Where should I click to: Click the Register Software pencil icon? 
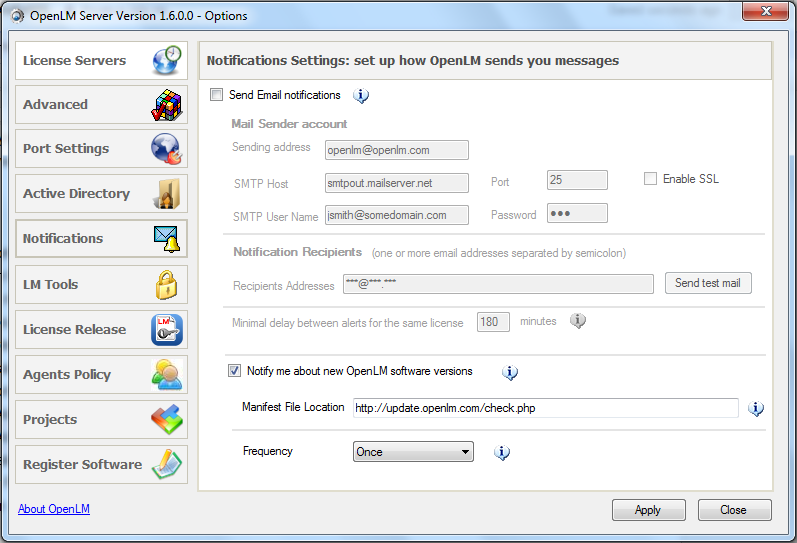[167, 464]
